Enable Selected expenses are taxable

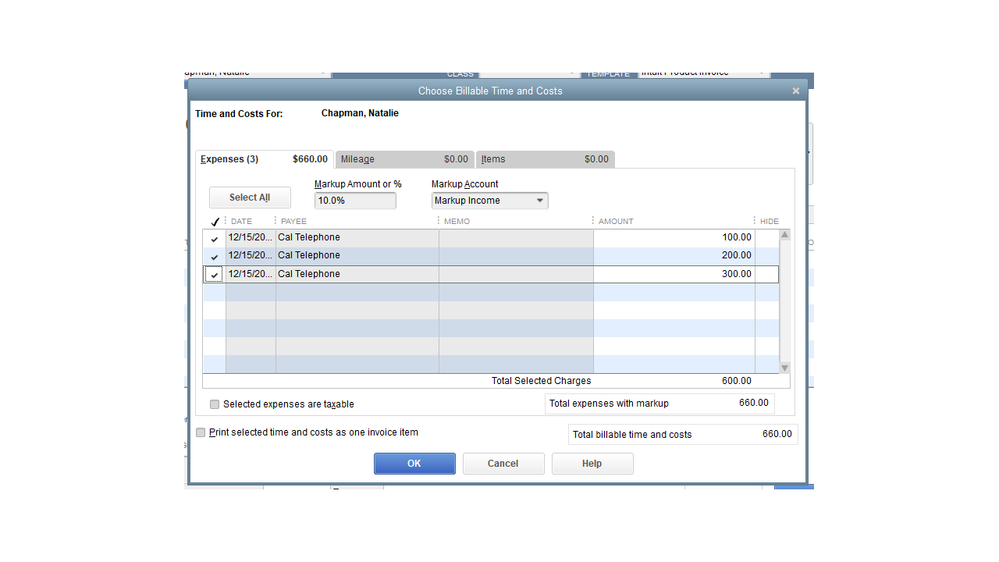tap(215, 405)
